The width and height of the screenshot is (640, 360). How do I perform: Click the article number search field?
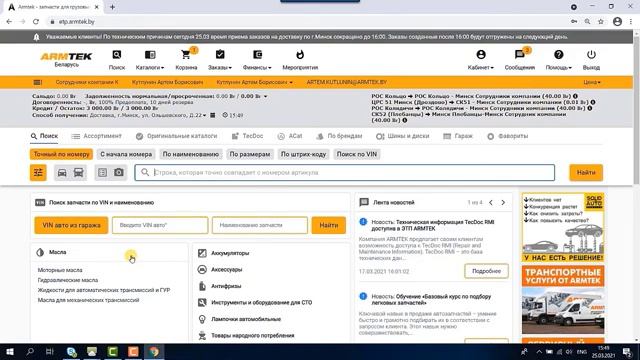point(345,173)
